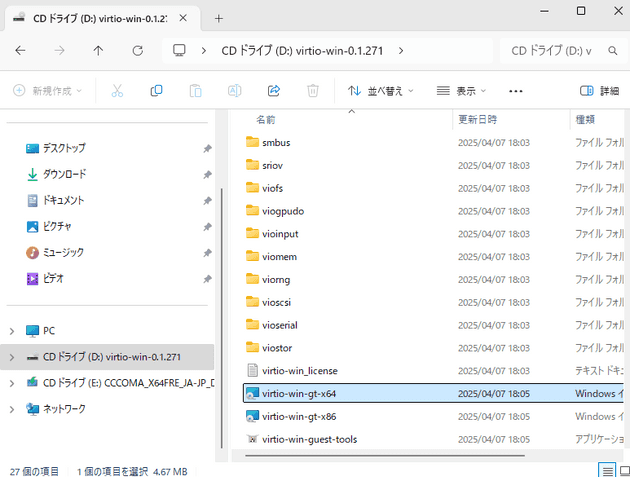630x477 pixels.
Task: Click chevron after virtio-win-0.1.271 in address bar
Action: 401,51
